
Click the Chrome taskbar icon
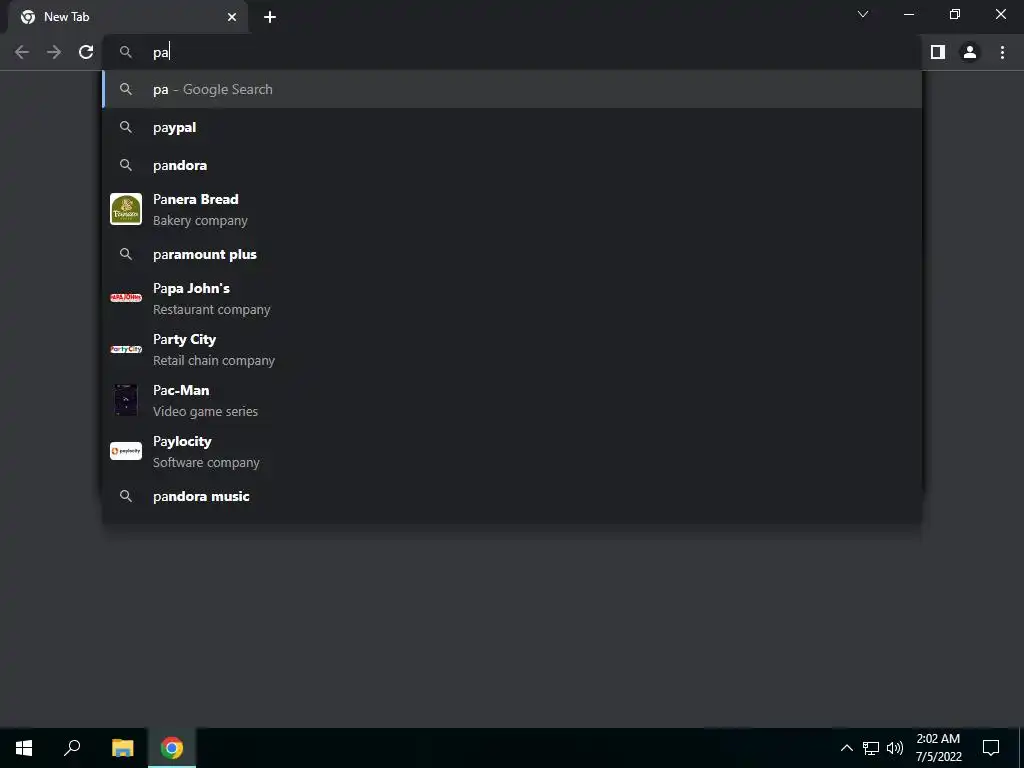point(172,748)
